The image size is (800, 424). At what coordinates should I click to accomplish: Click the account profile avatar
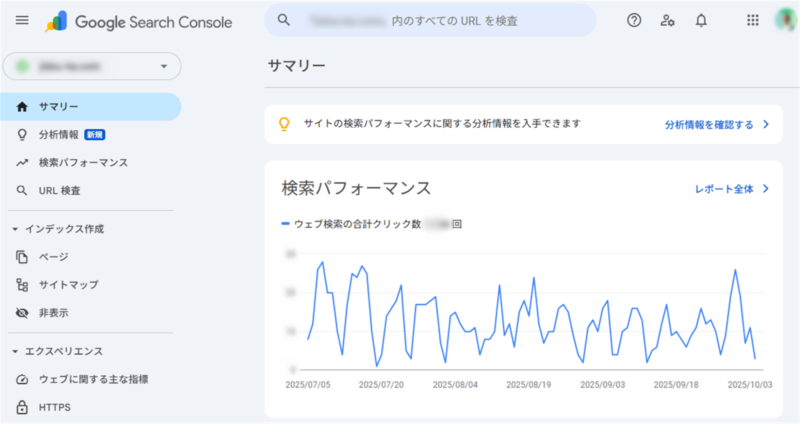pos(785,20)
